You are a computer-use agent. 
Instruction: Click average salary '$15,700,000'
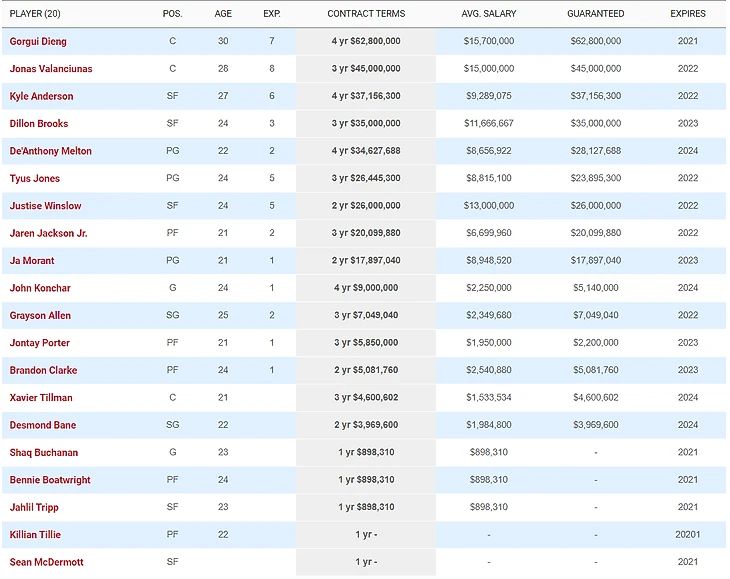click(x=489, y=41)
